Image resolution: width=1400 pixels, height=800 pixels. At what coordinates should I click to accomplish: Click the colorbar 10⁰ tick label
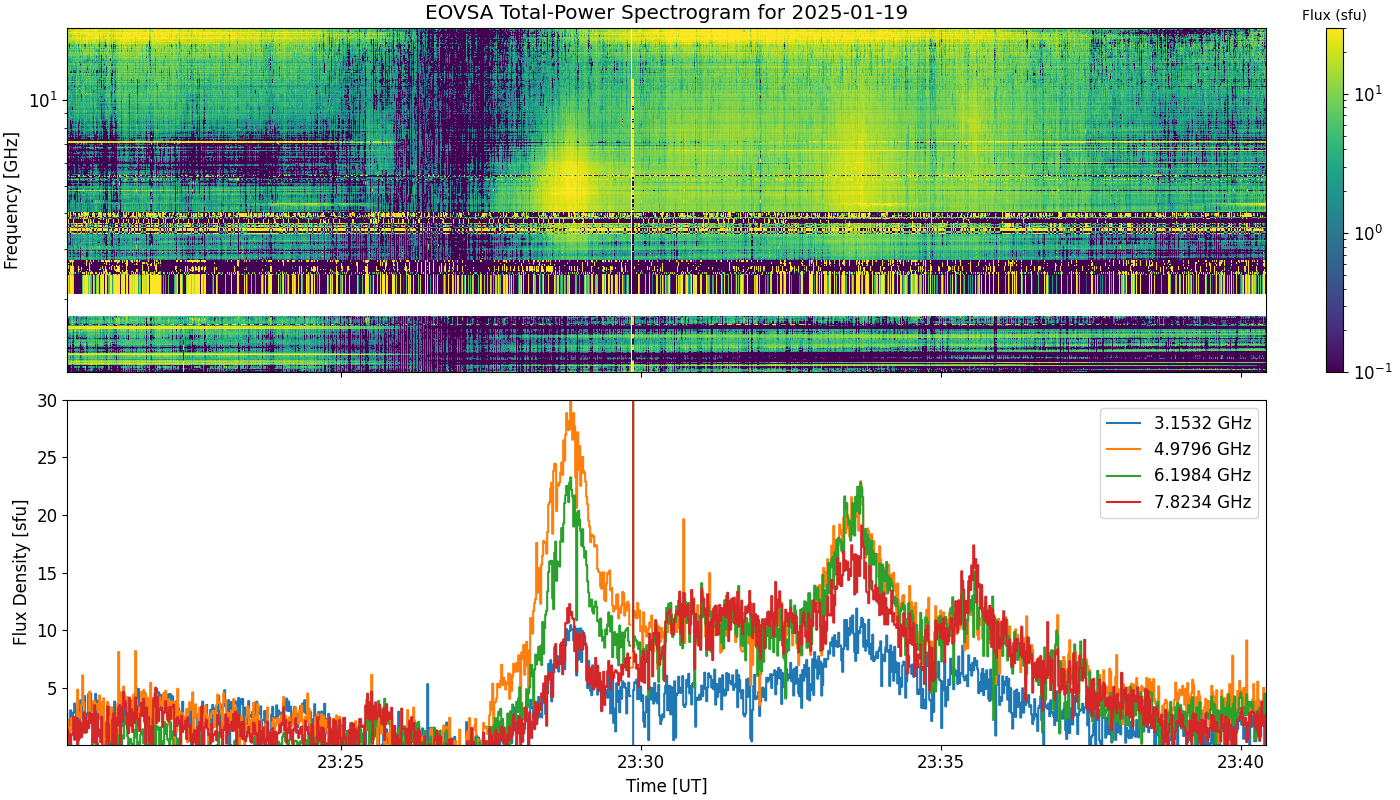1366,232
